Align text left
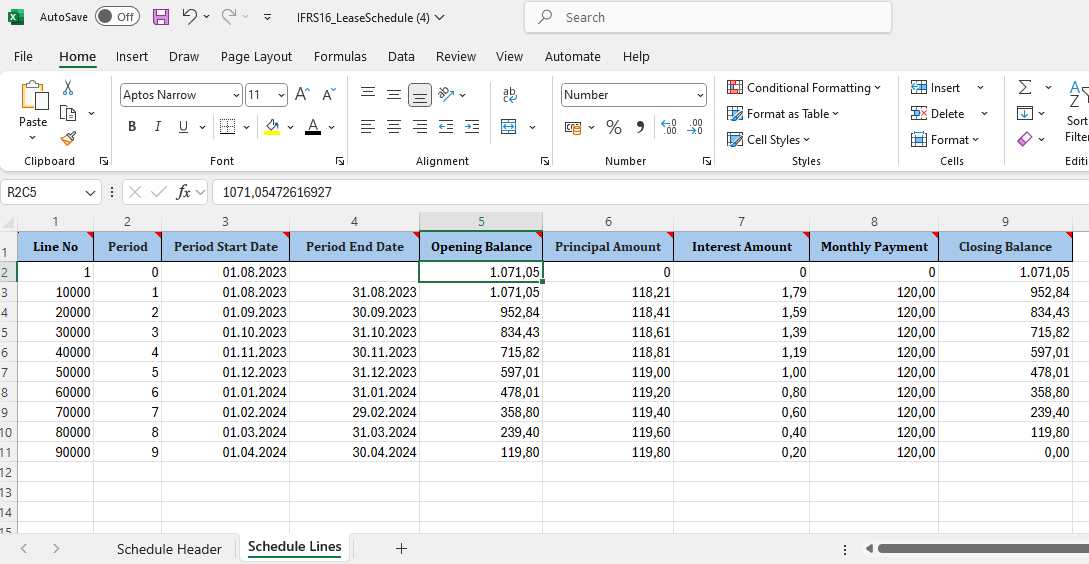Image resolution: width=1089 pixels, height=564 pixels. pyautogui.click(x=368, y=126)
